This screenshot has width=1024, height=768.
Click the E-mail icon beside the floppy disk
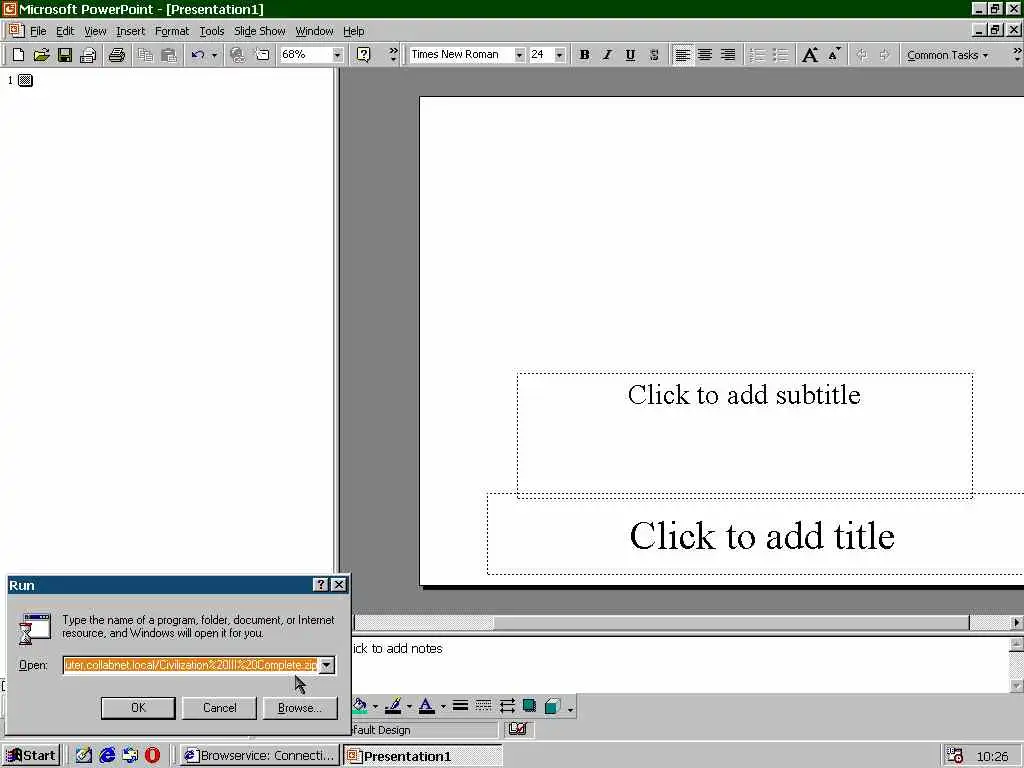coord(88,55)
